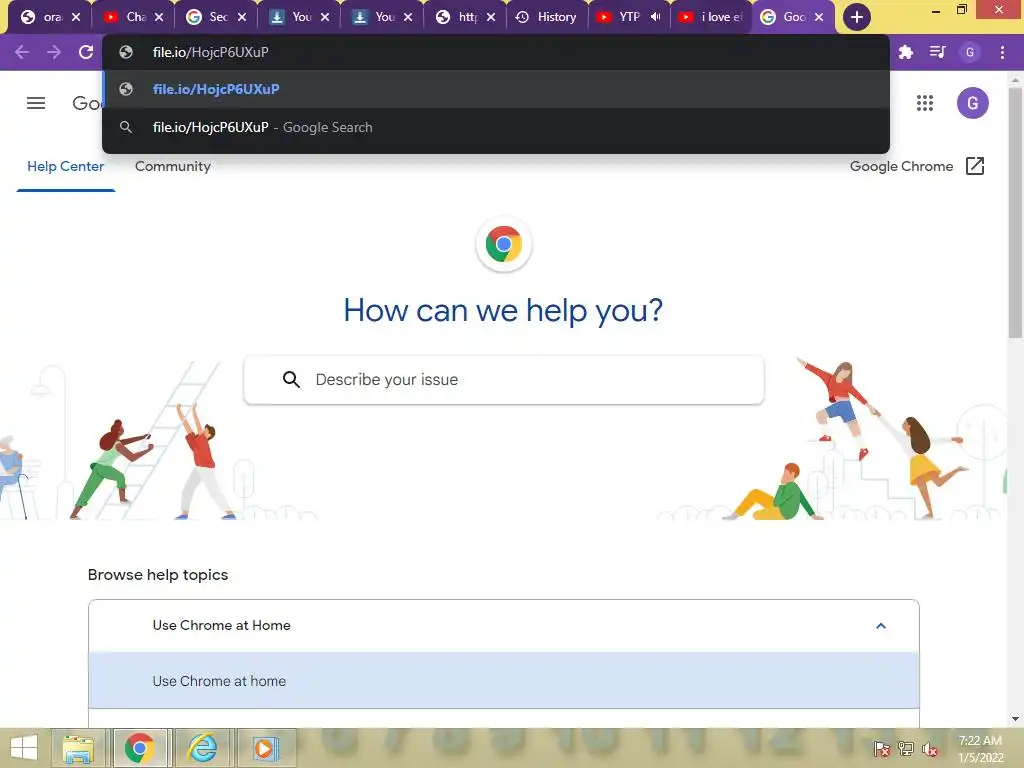1024x768 pixels.
Task: Click the network tray icon
Action: [906, 748]
